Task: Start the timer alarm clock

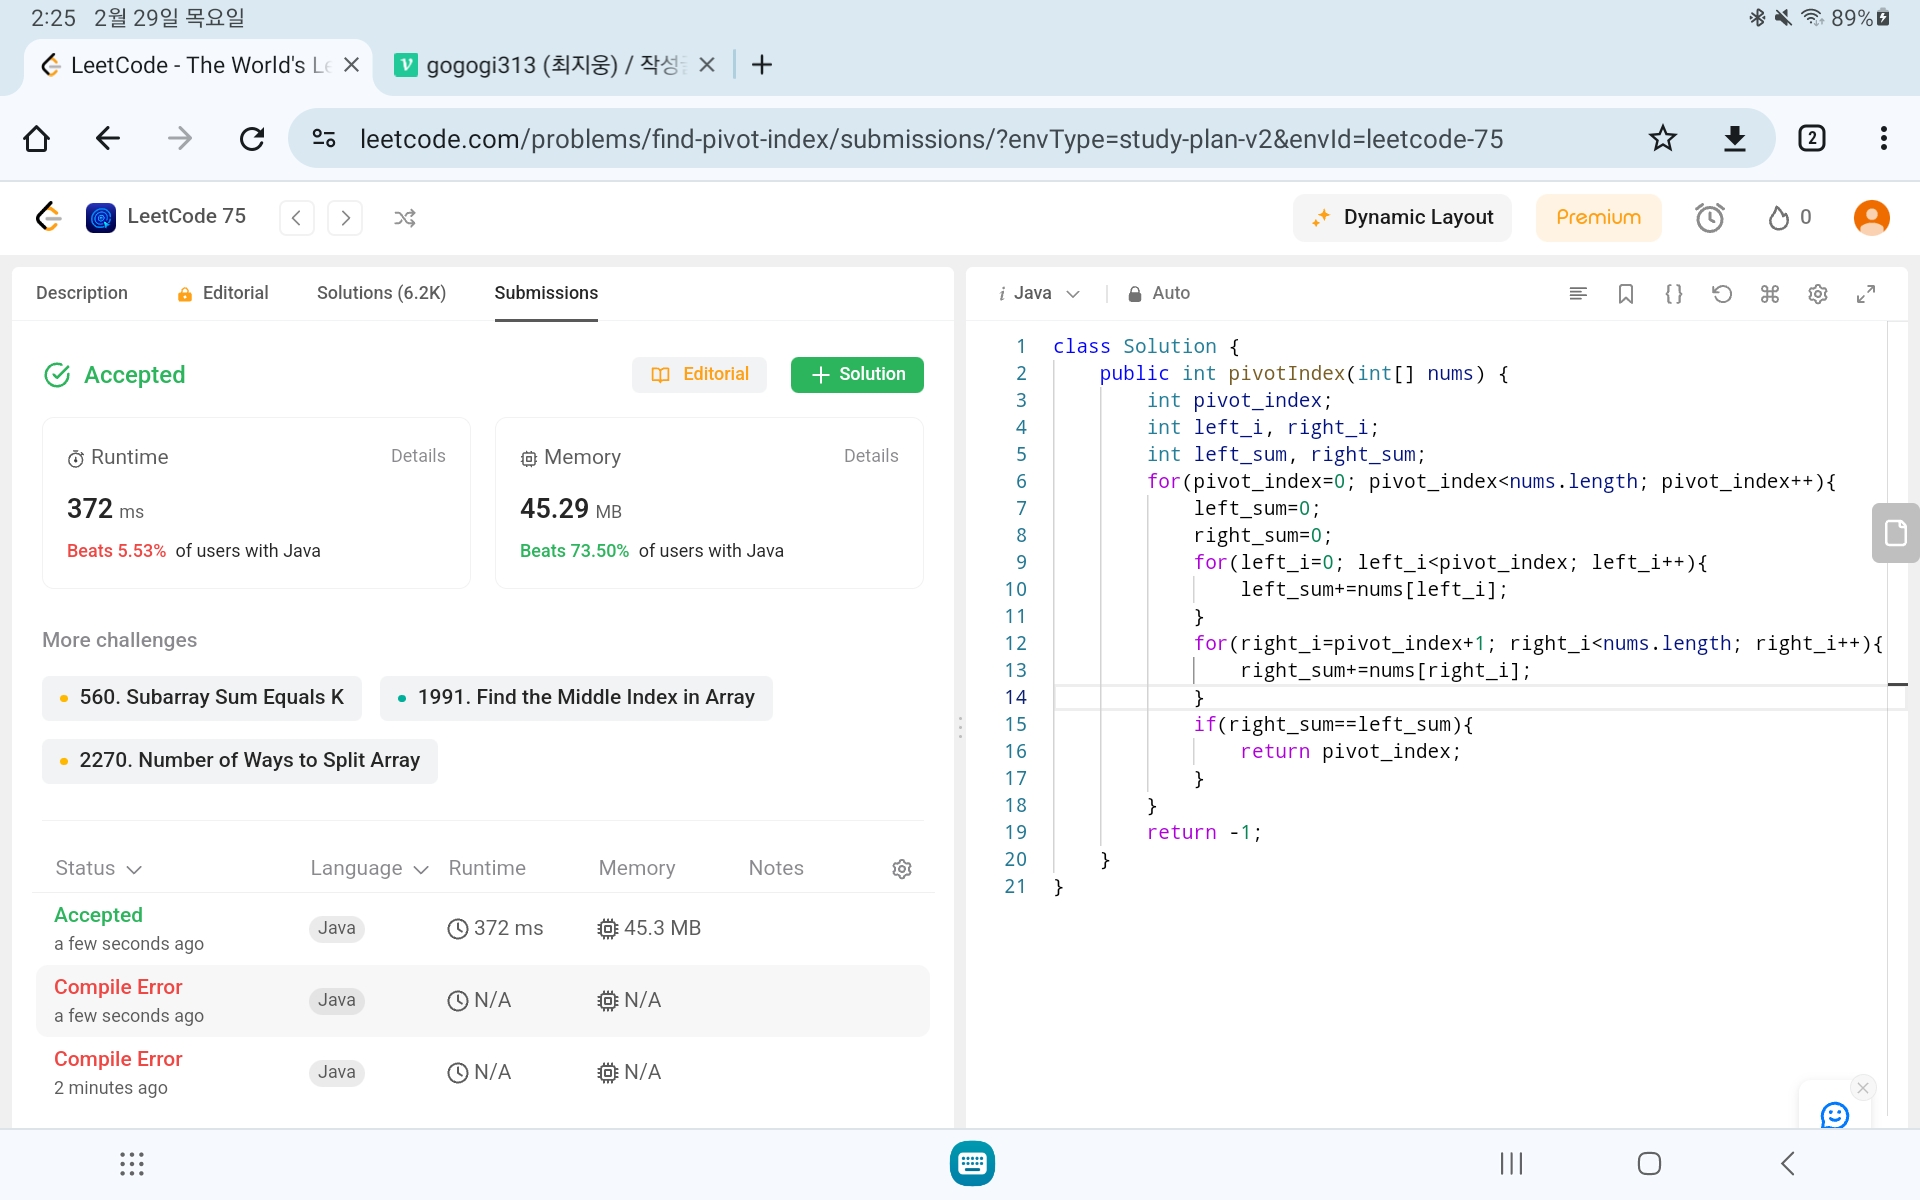Action: coord(1710,218)
